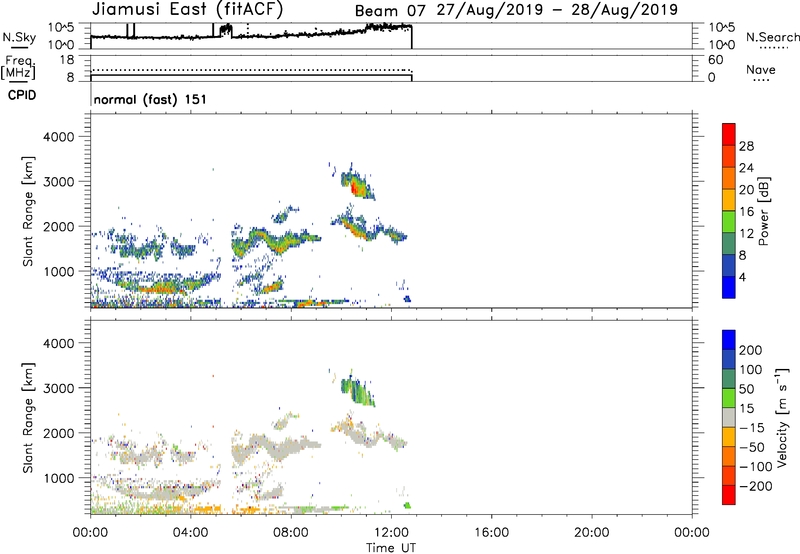Select the 'Freq. [MHz]' axis label
The image size is (800, 554).
pyautogui.click(x=19, y=67)
